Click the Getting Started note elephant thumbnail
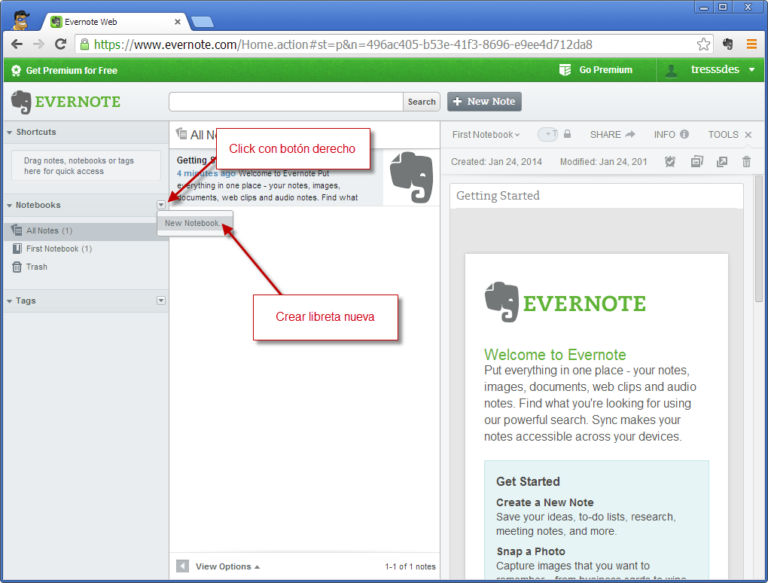 pyautogui.click(x=411, y=177)
